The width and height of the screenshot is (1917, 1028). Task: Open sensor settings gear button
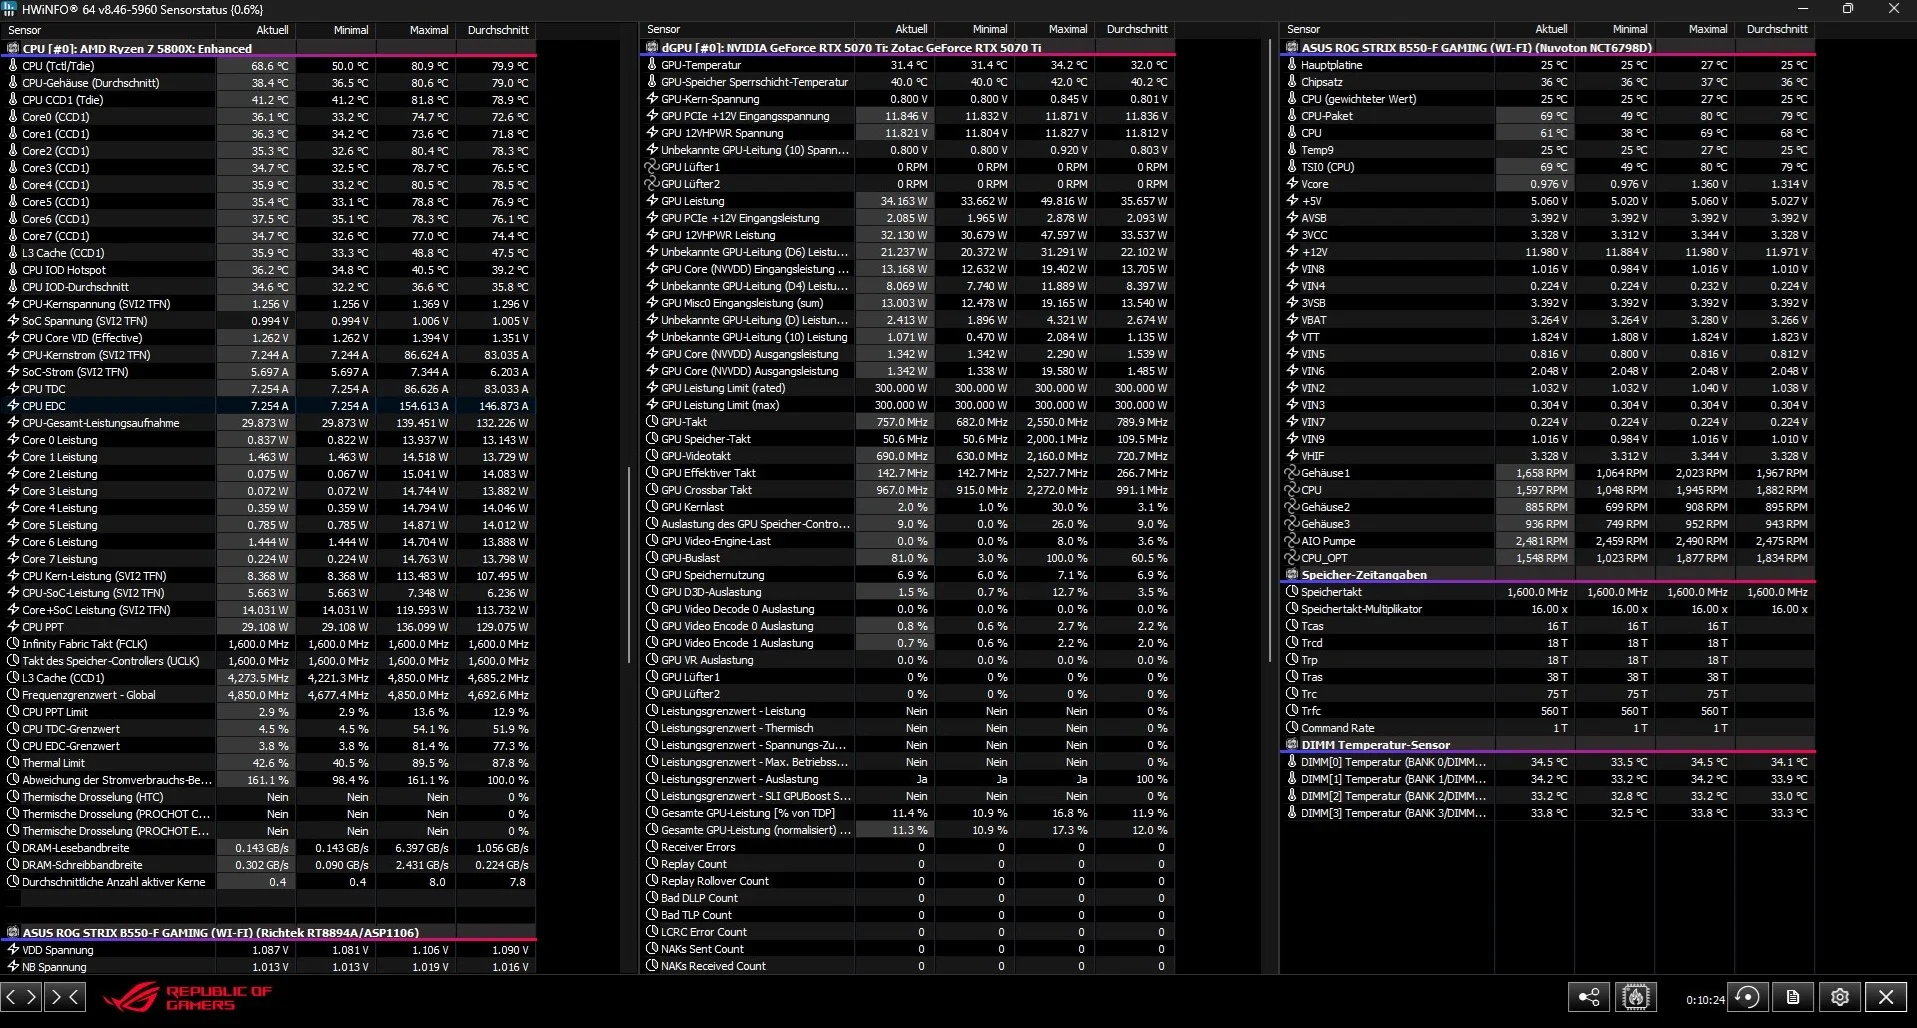click(1840, 997)
